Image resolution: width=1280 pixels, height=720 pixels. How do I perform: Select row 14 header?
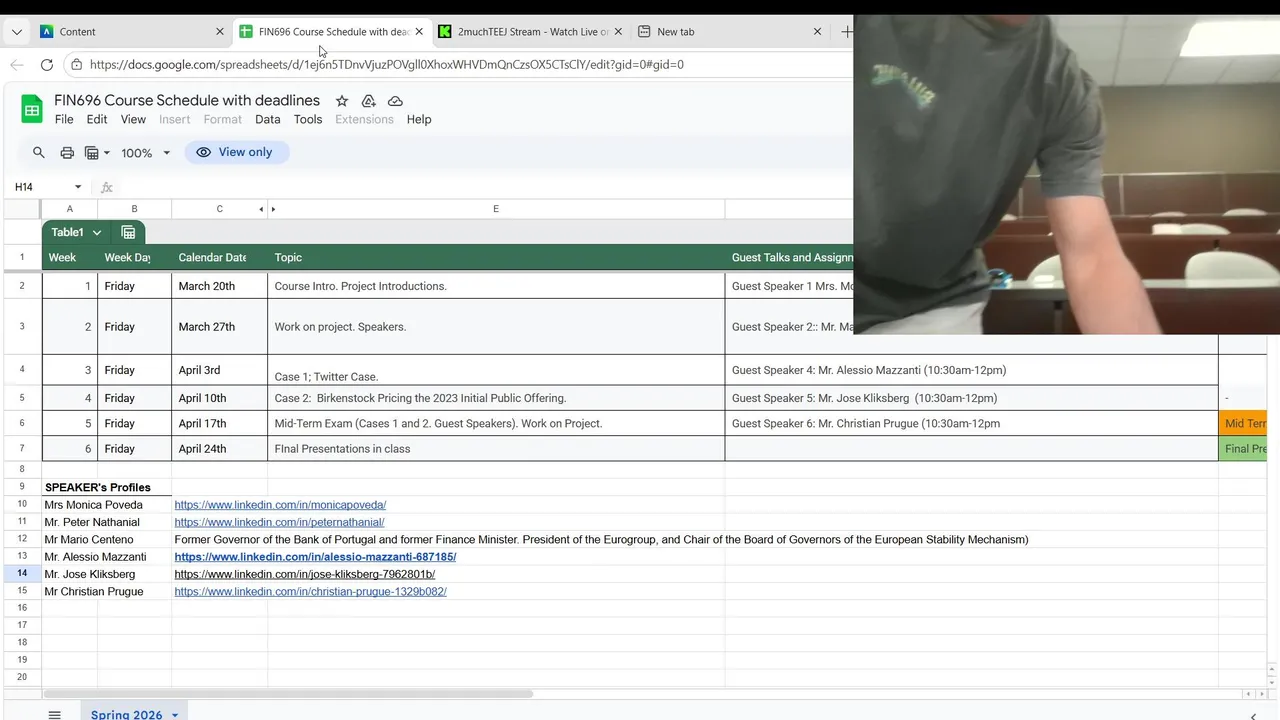click(22, 574)
